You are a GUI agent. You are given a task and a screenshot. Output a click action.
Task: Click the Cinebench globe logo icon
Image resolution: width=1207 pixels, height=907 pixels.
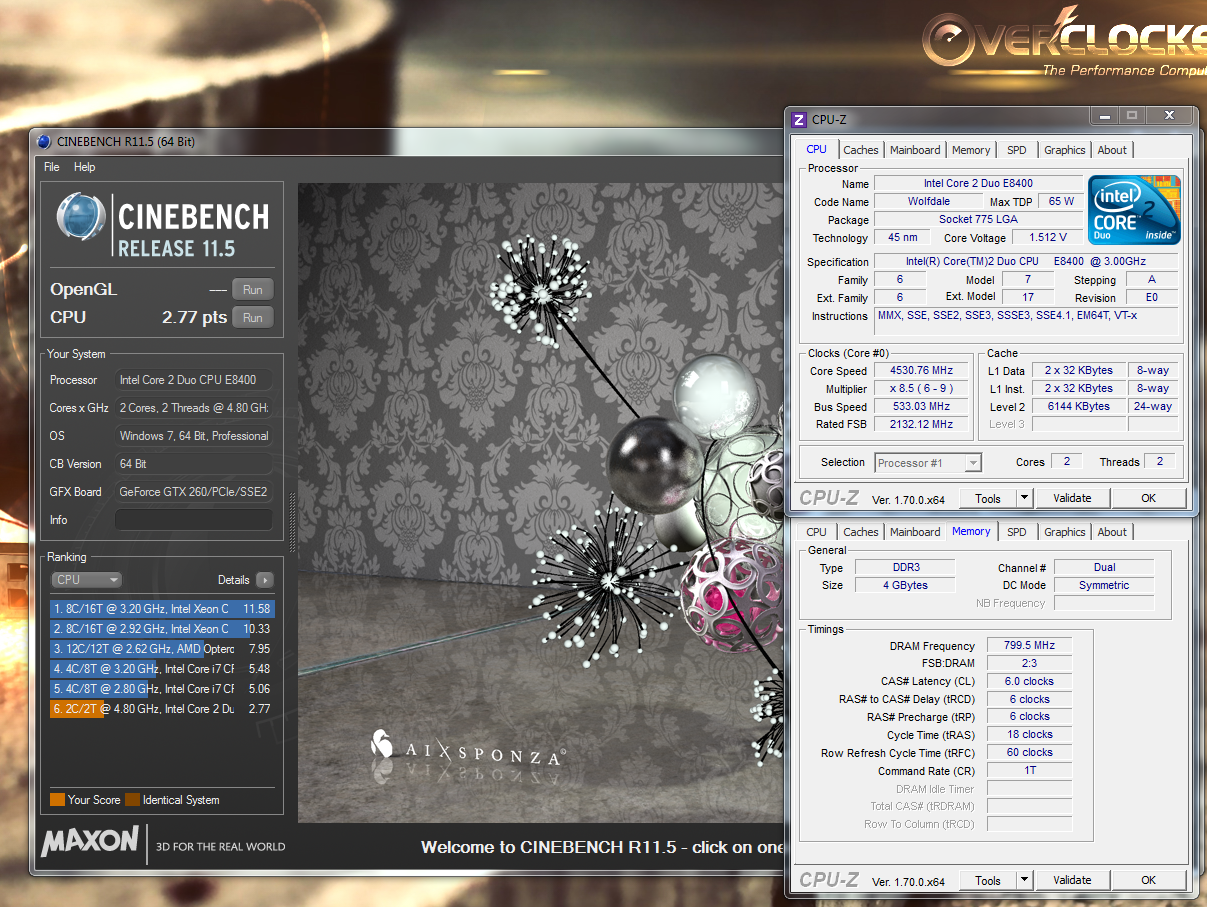[81, 219]
